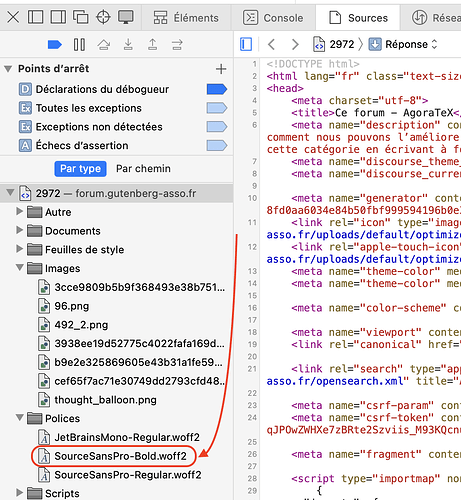The height and width of the screenshot is (500, 461).
Task: Dock inspector to the right side
Action: click(x=58, y=17)
